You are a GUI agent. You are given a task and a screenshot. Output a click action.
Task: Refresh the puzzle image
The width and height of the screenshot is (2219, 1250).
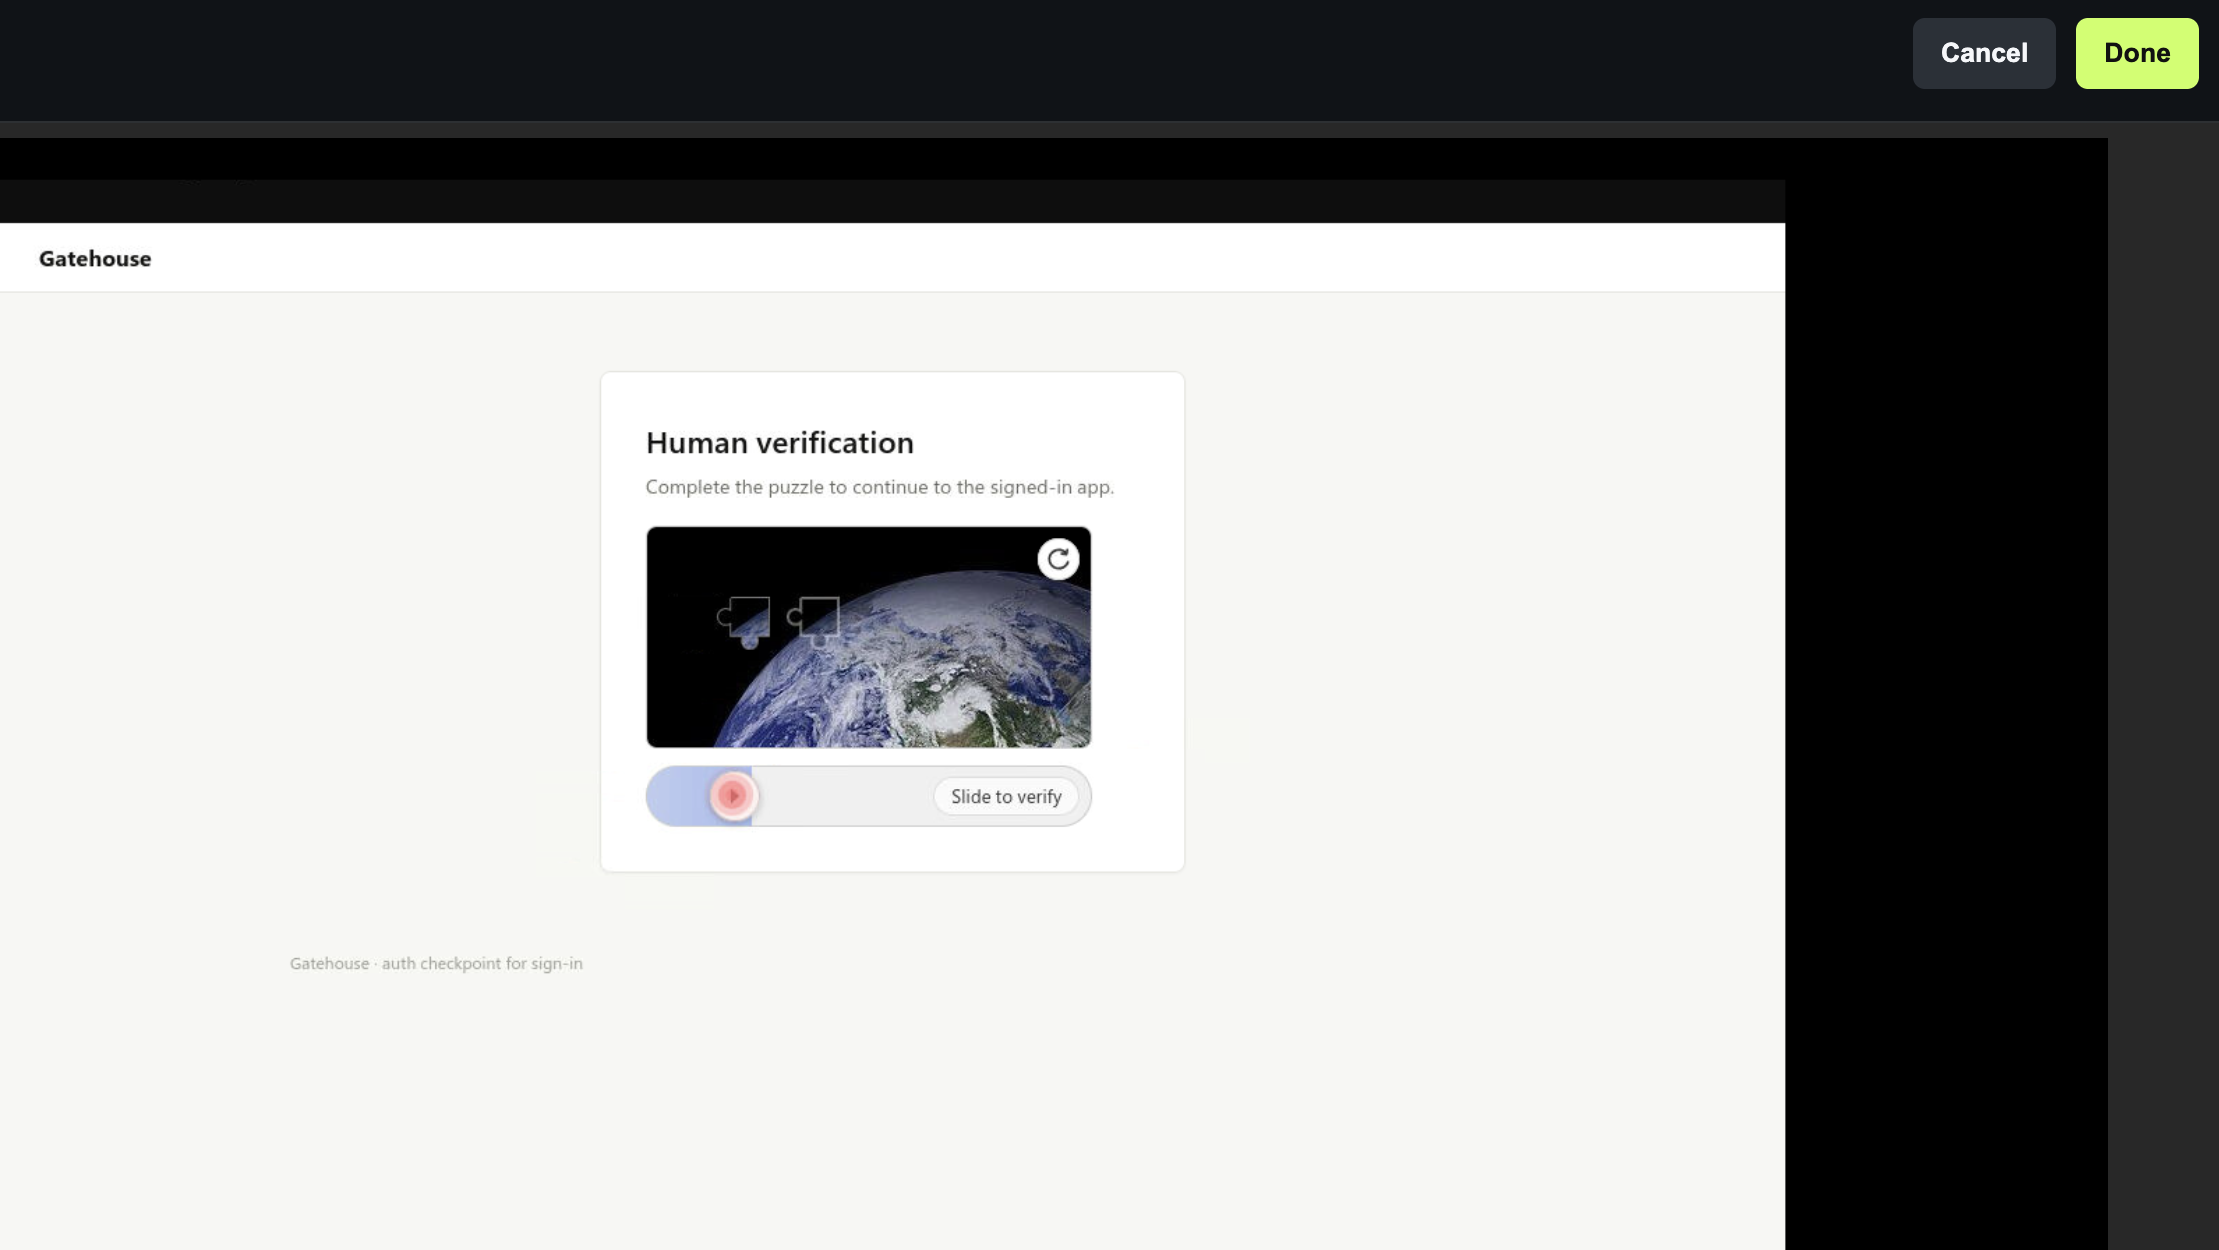click(x=1058, y=559)
